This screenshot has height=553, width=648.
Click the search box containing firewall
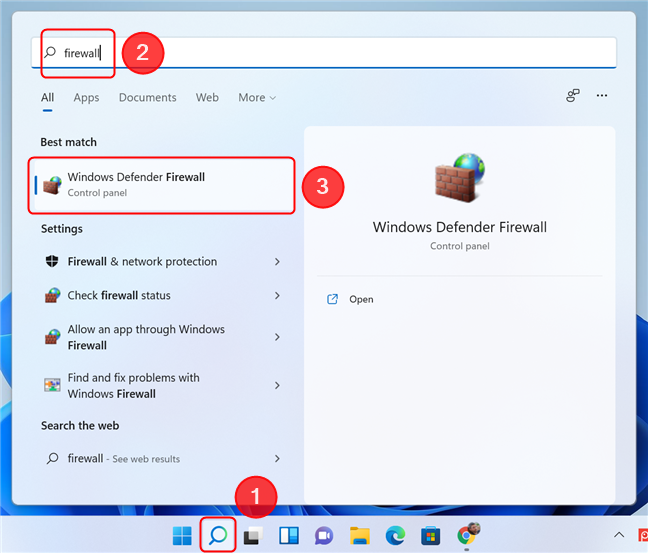[330, 53]
